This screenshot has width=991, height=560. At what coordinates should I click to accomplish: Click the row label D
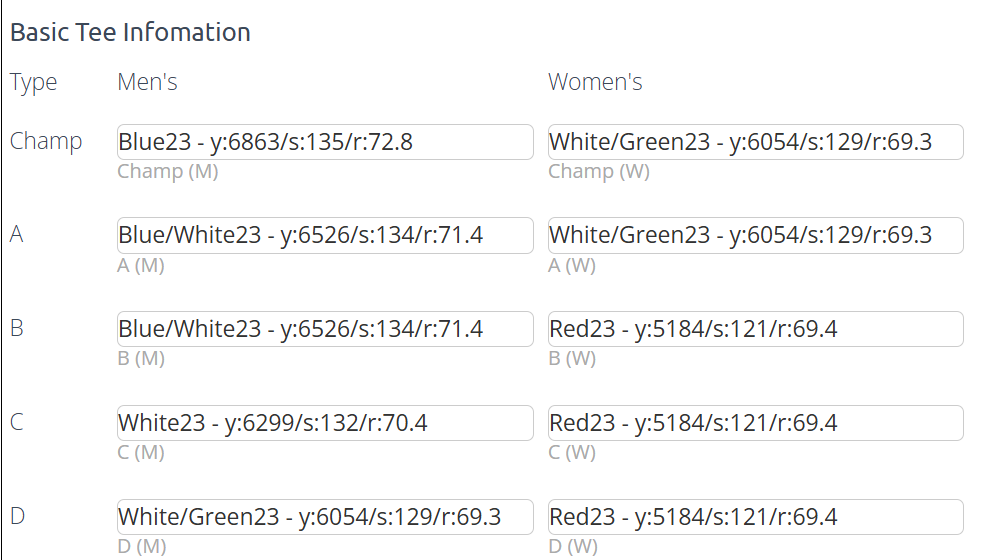click(x=18, y=516)
